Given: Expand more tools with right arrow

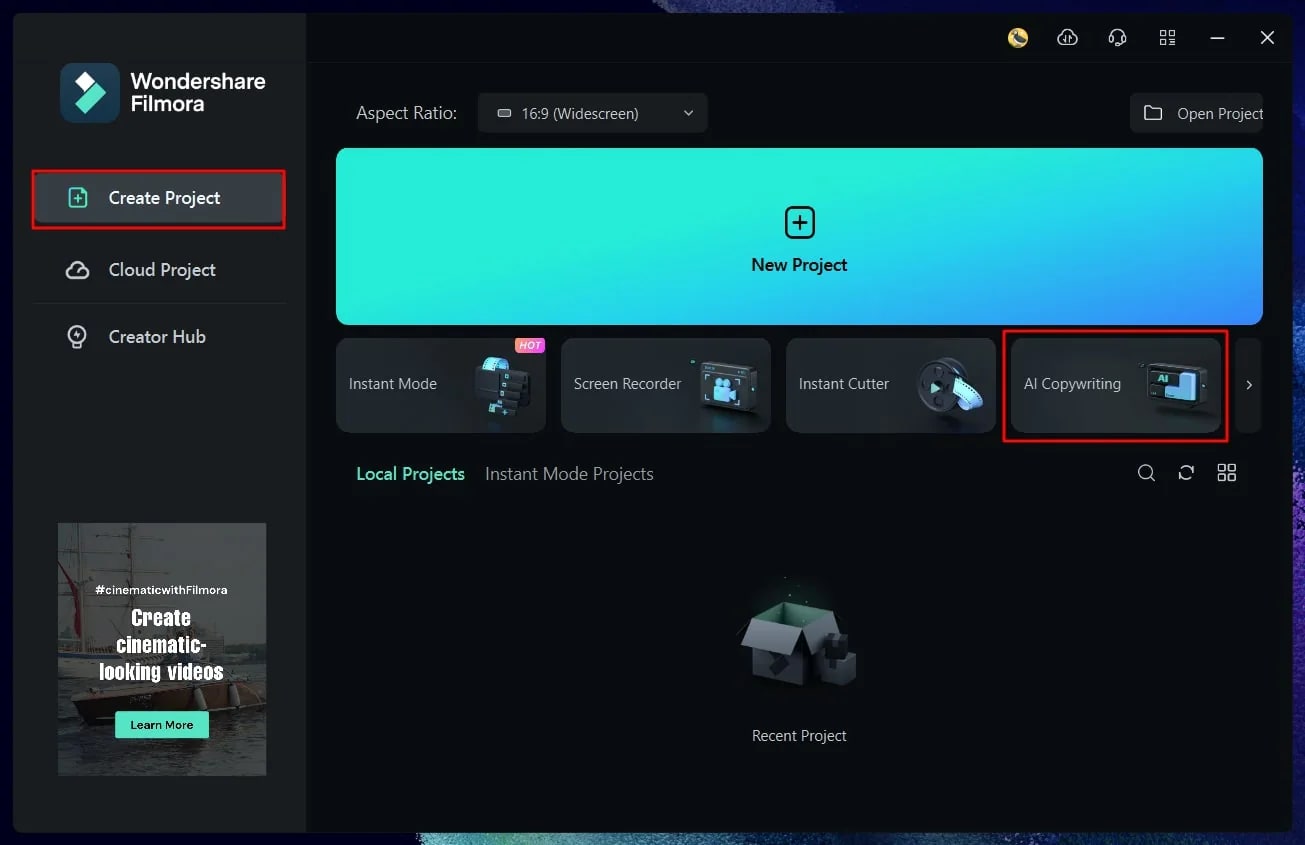Looking at the screenshot, I should [x=1249, y=384].
